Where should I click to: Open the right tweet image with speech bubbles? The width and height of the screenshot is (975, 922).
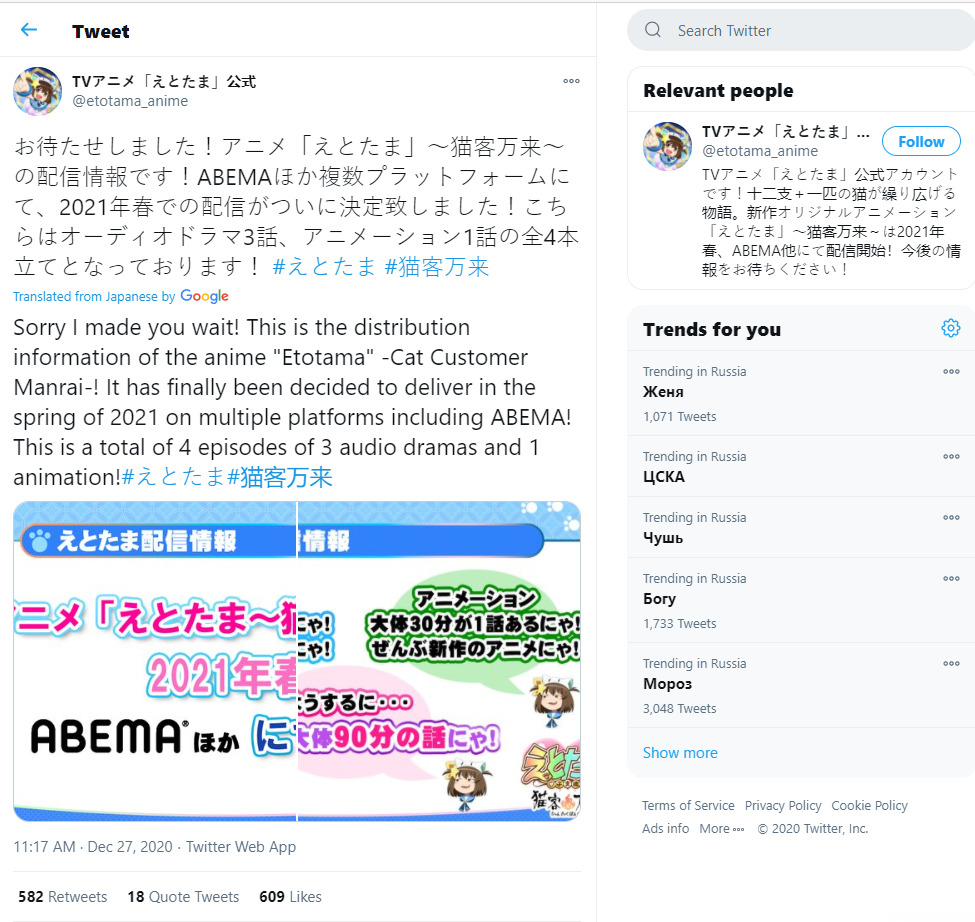439,662
